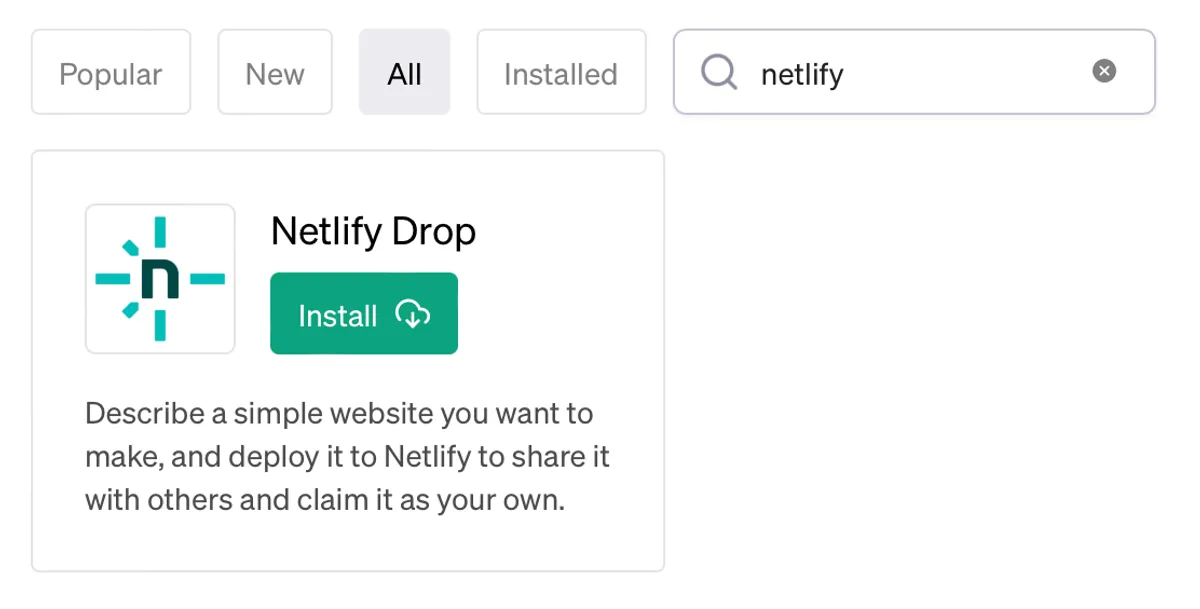
Task: Select the 'netlify' text in search box
Action: 803,72
